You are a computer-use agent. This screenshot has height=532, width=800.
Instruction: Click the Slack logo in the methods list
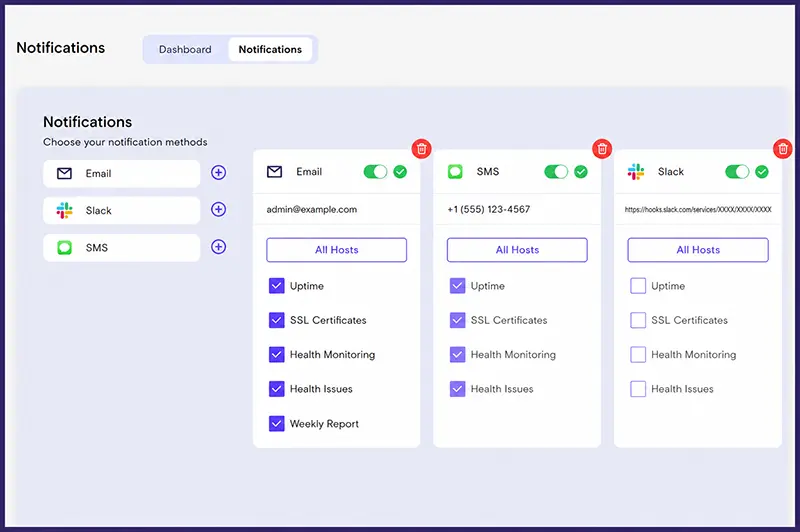[64, 210]
